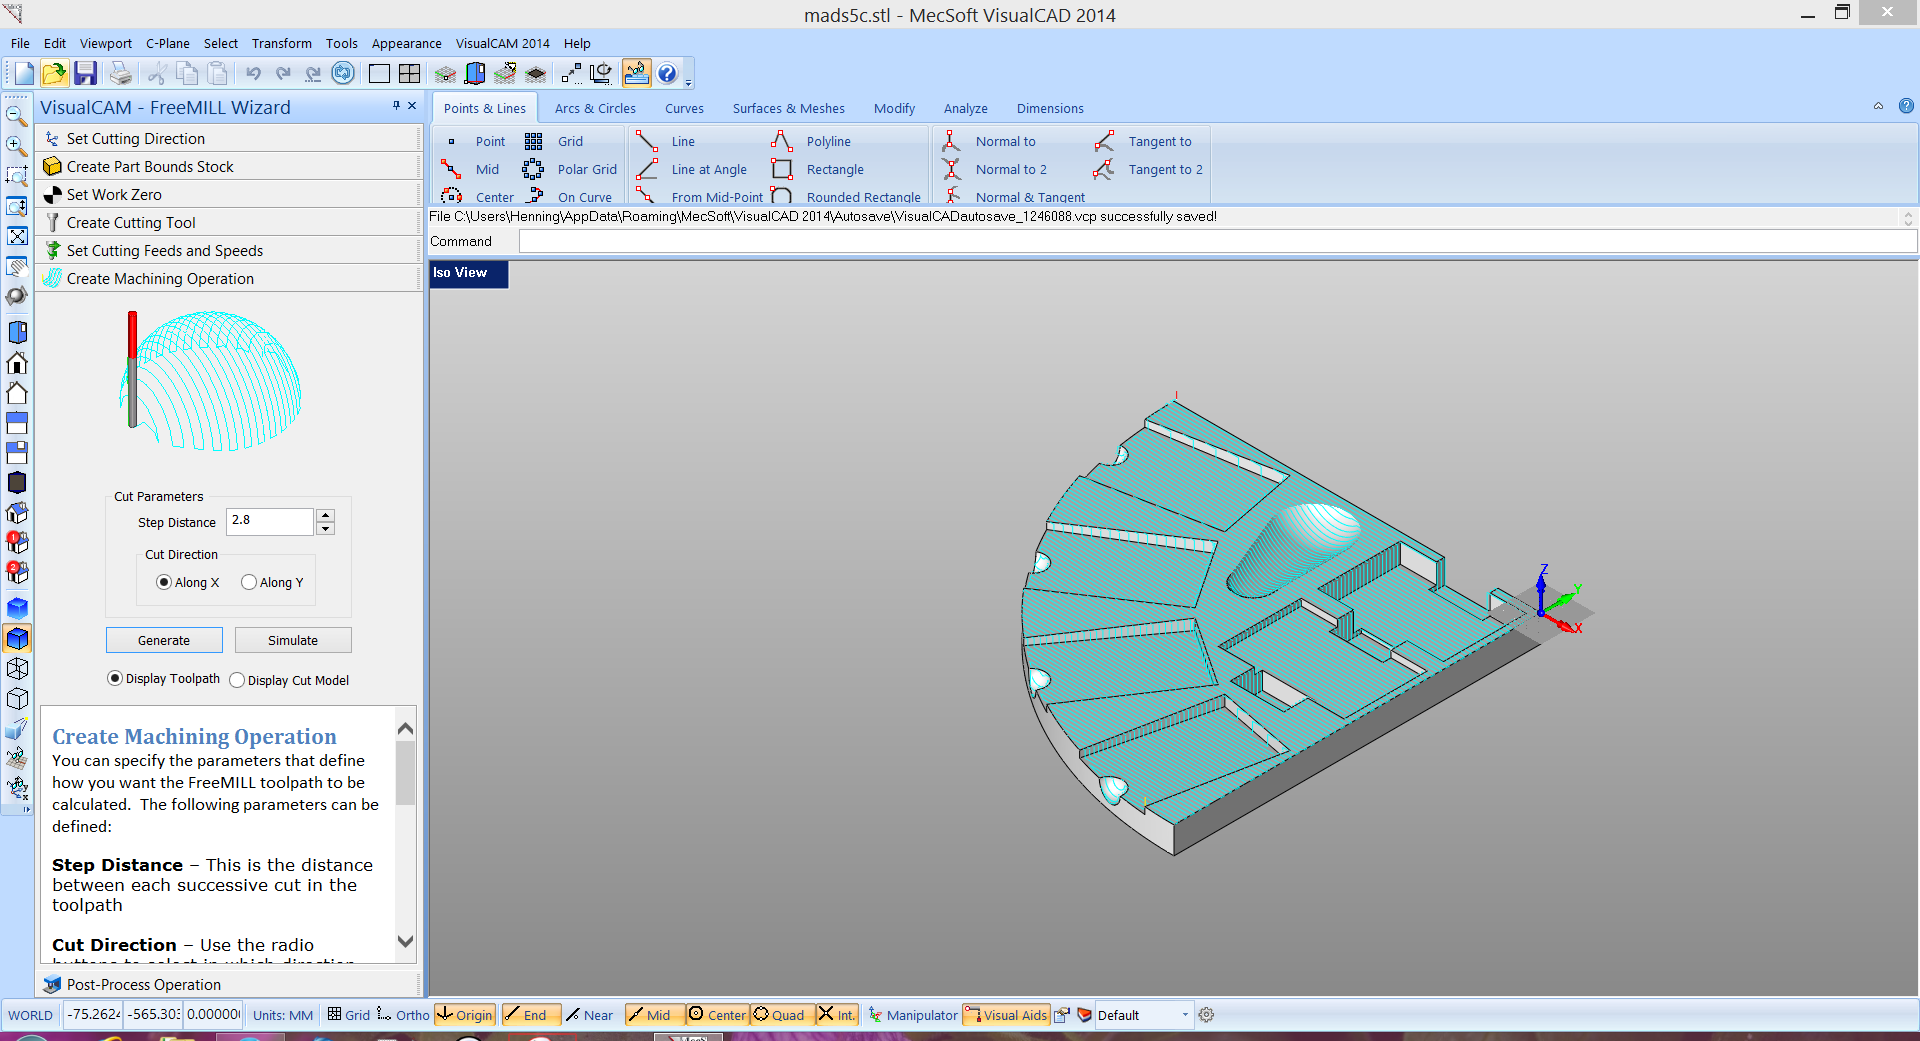Click the Step Distance input field
Image resolution: width=1920 pixels, height=1041 pixels.
point(270,521)
